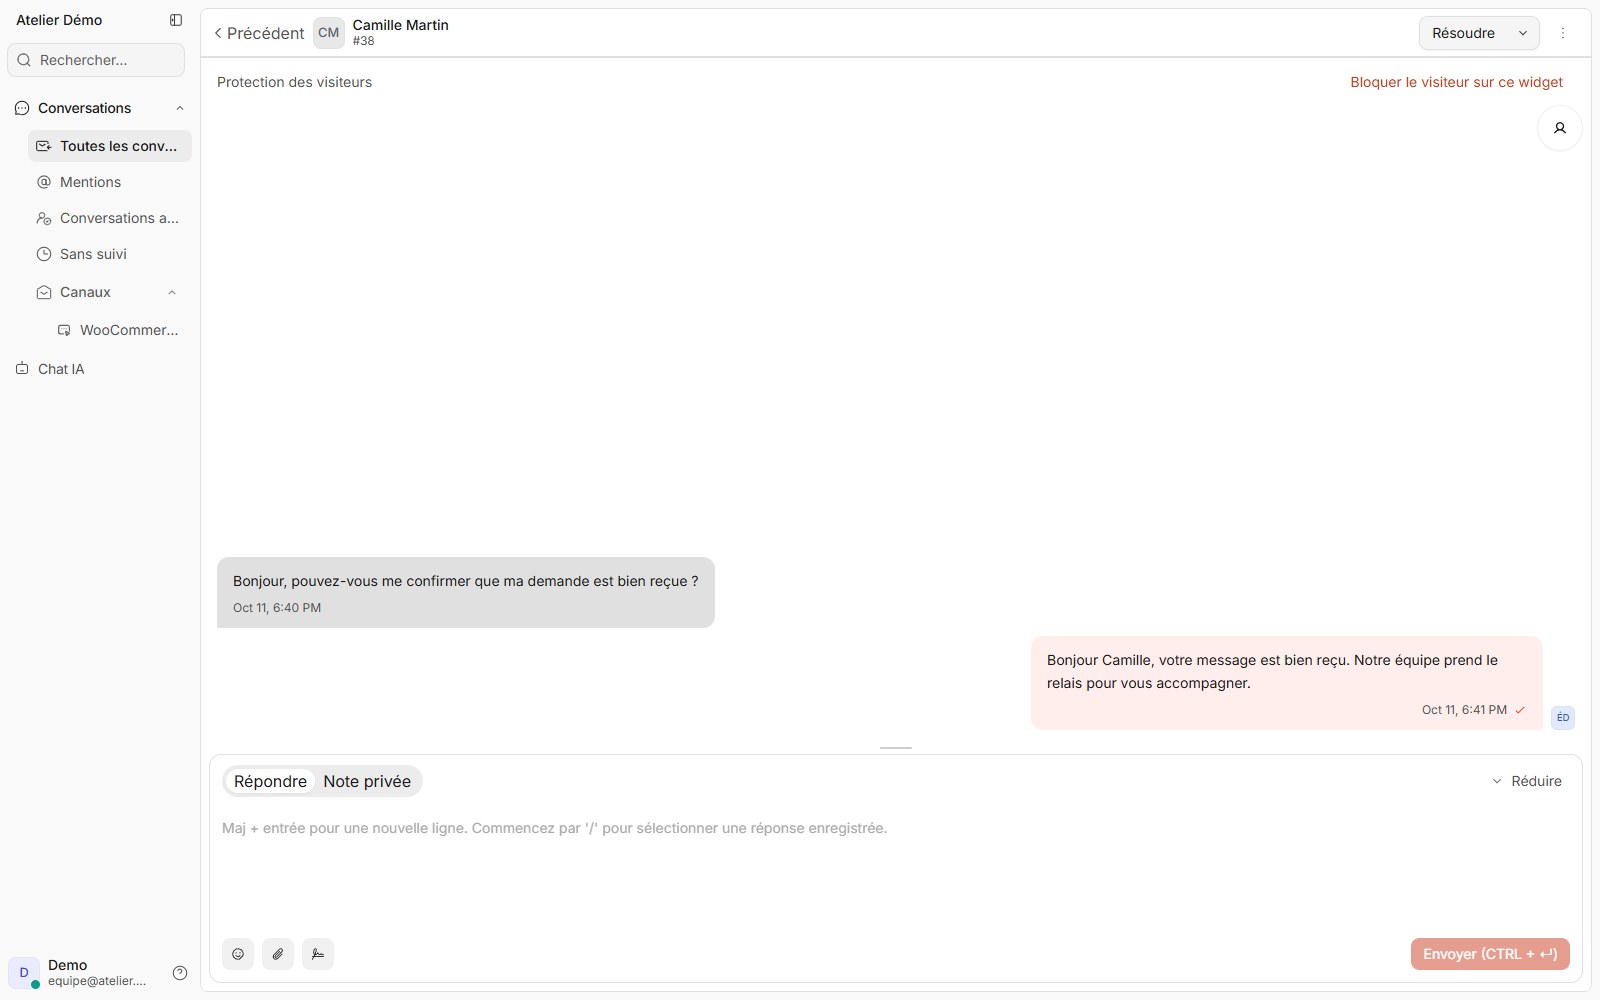Open the three-dot more options menu
This screenshot has width=1600, height=1000.
coord(1563,33)
